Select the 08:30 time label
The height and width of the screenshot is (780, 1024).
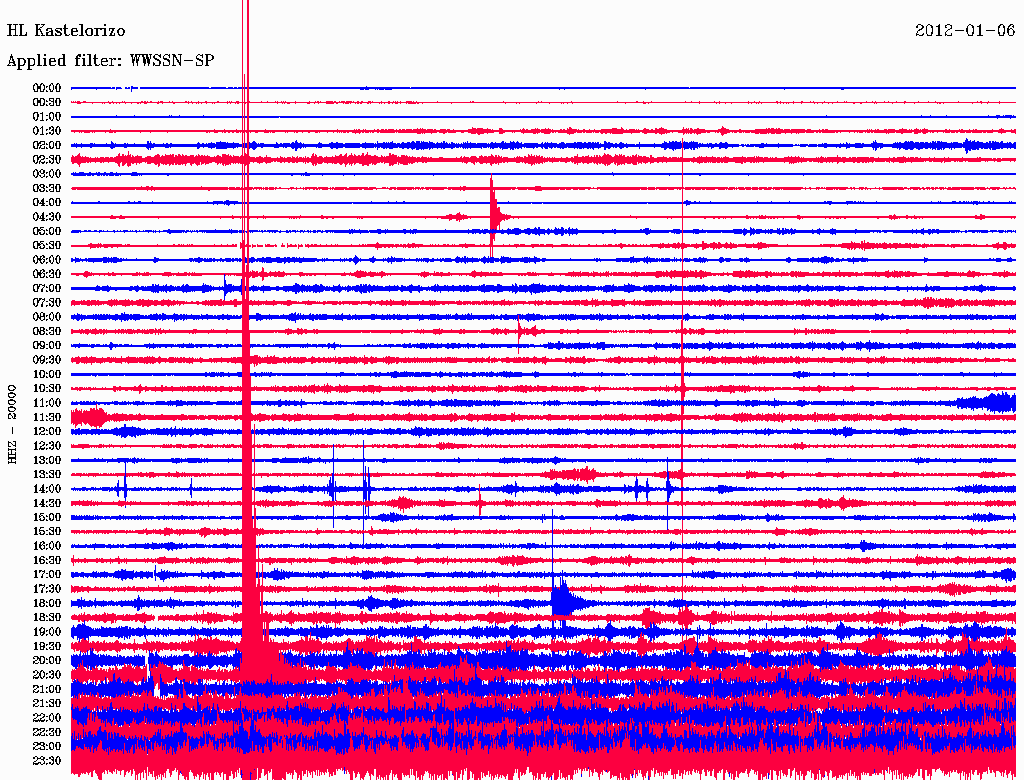tap(47, 331)
